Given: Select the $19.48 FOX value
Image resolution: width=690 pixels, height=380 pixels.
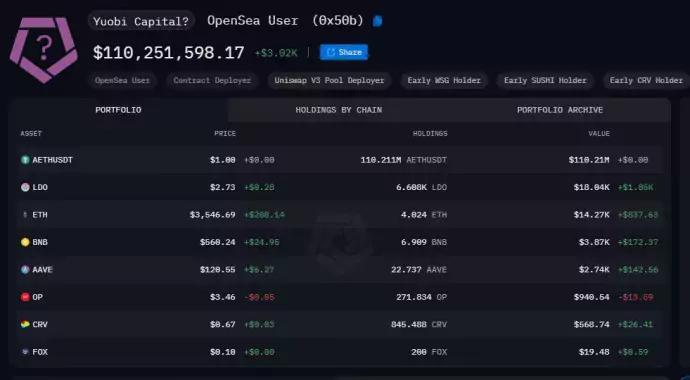Looking at the screenshot, I should pos(594,352).
